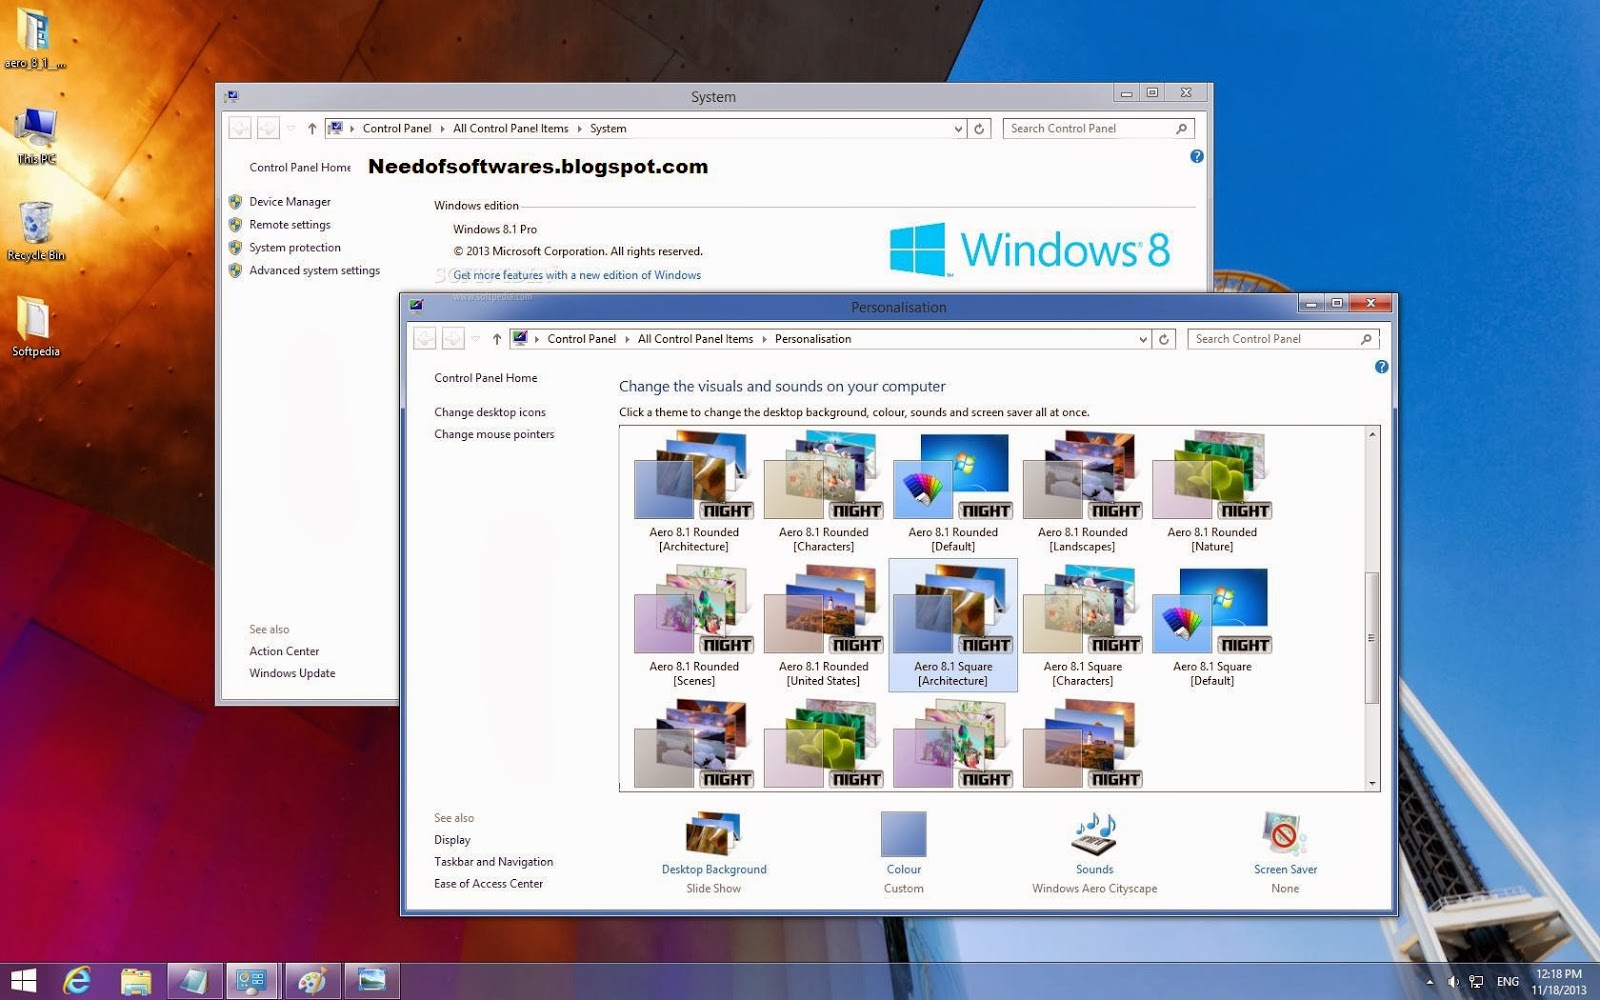Open the Desktop Background slide show icon

(x=713, y=834)
